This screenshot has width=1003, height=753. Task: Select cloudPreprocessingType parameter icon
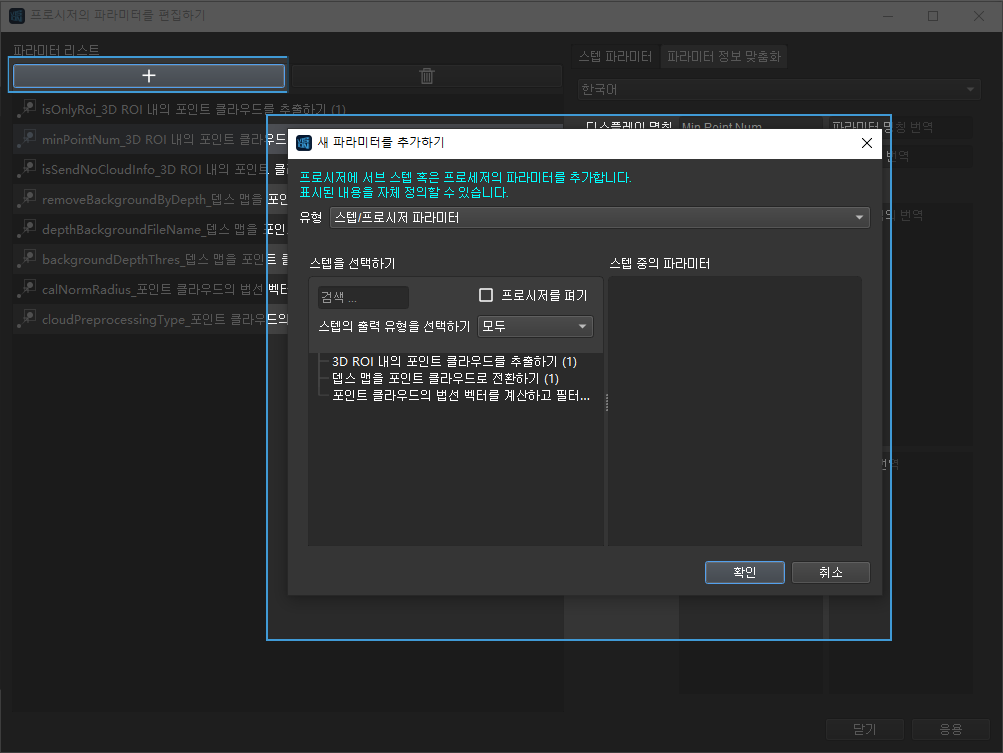(x=28, y=318)
